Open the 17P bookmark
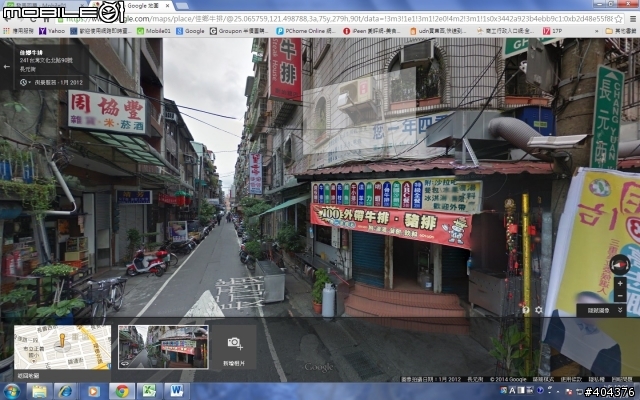The width and height of the screenshot is (640, 400). tap(552, 31)
